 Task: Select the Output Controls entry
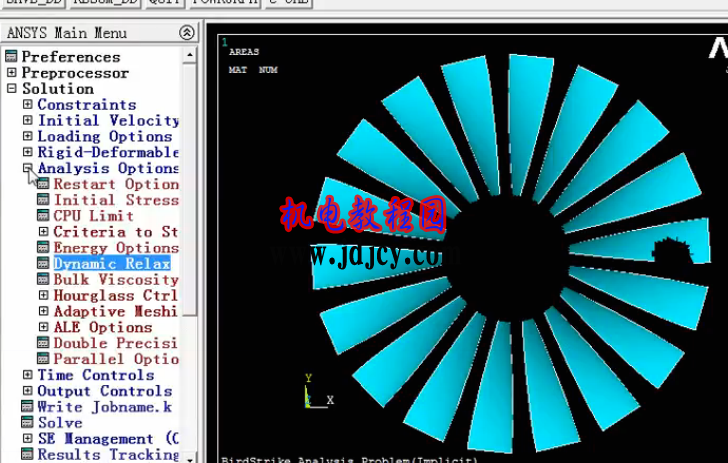coord(104,391)
